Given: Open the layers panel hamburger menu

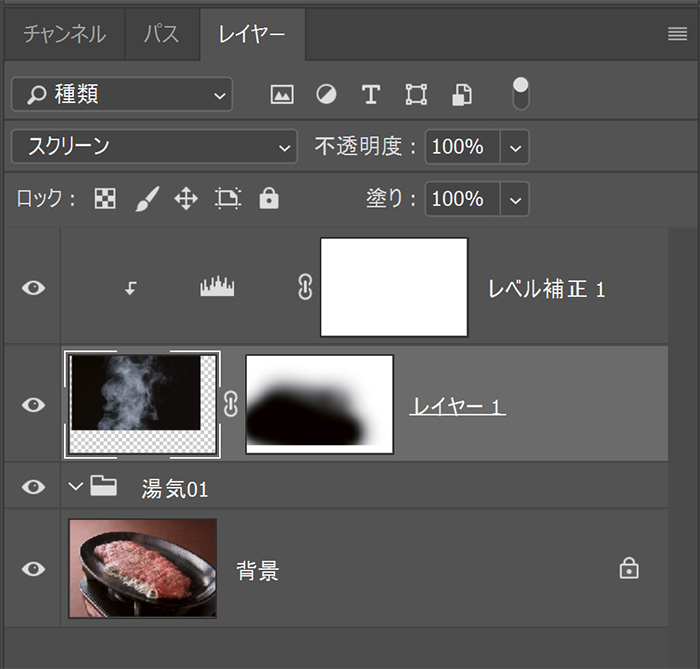Looking at the screenshot, I should click(x=677, y=34).
